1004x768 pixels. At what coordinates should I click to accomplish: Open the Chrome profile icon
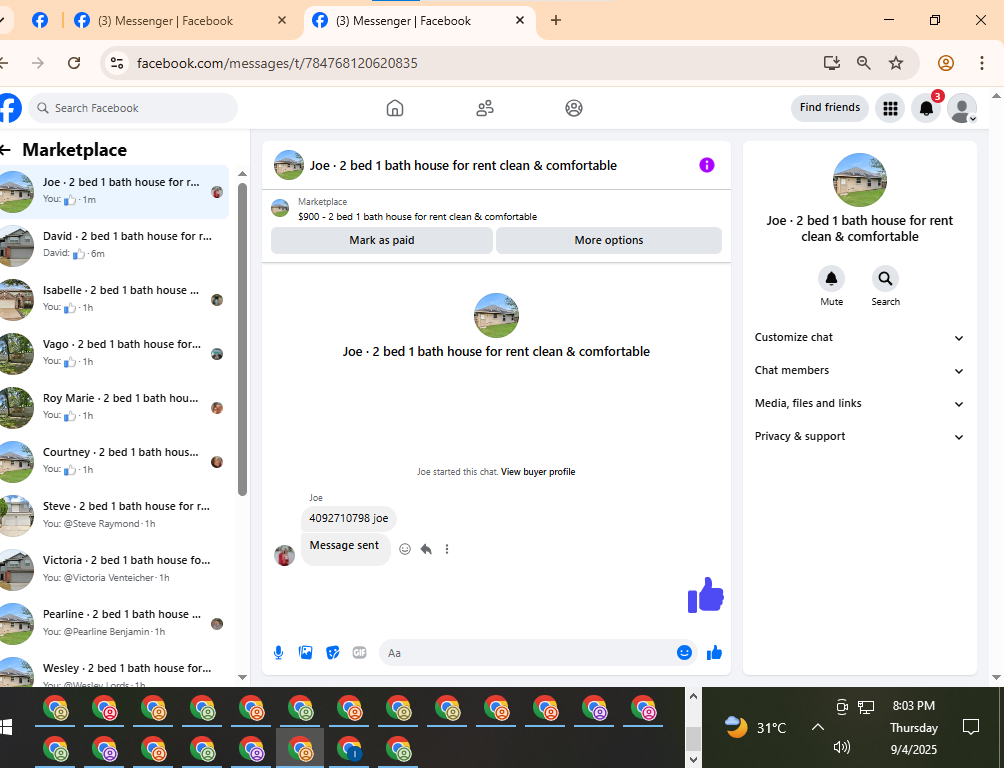tap(946, 63)
